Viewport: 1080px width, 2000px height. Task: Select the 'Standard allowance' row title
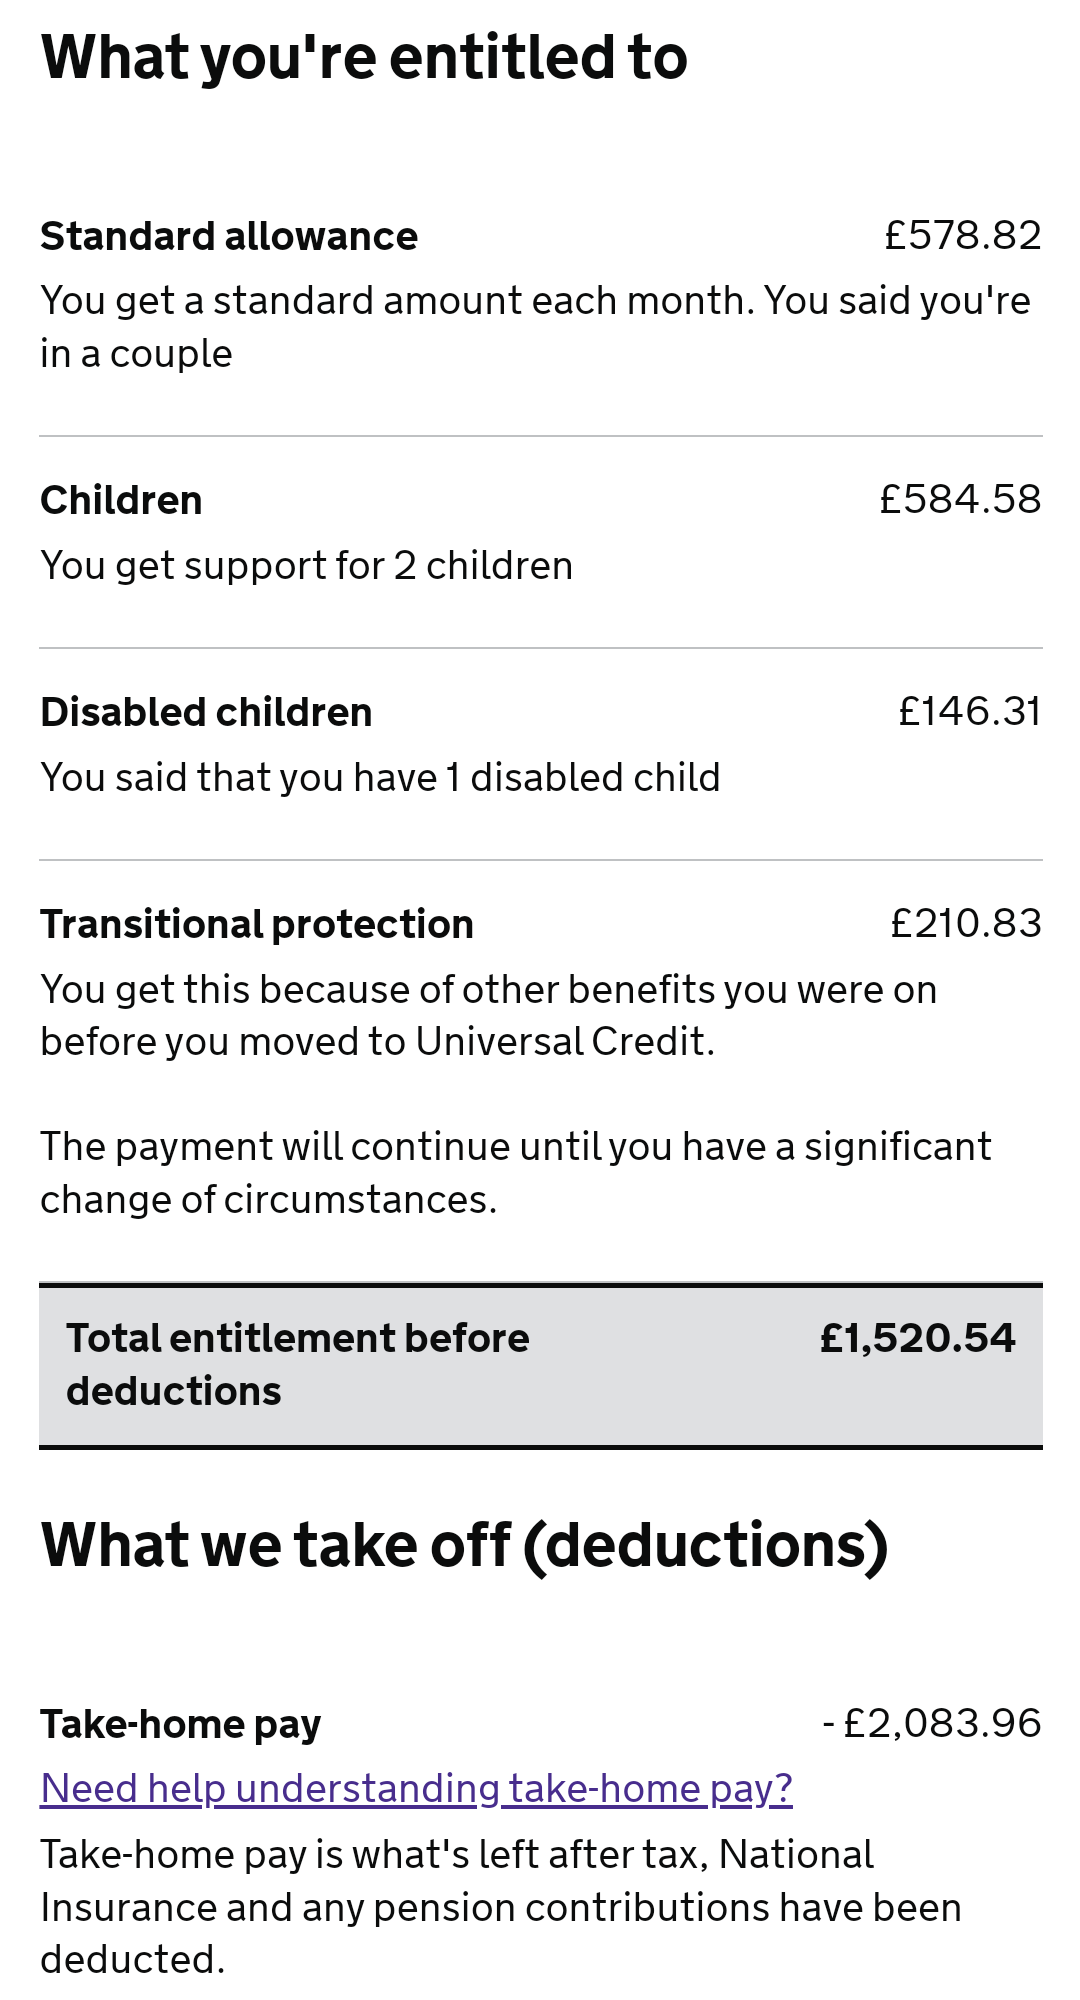229,237
